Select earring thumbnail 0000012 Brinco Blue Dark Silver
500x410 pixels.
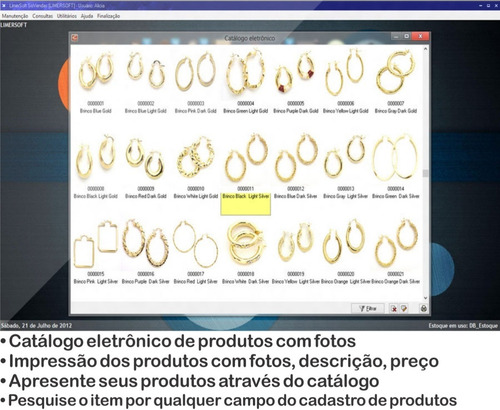click(x=296, y=158)
